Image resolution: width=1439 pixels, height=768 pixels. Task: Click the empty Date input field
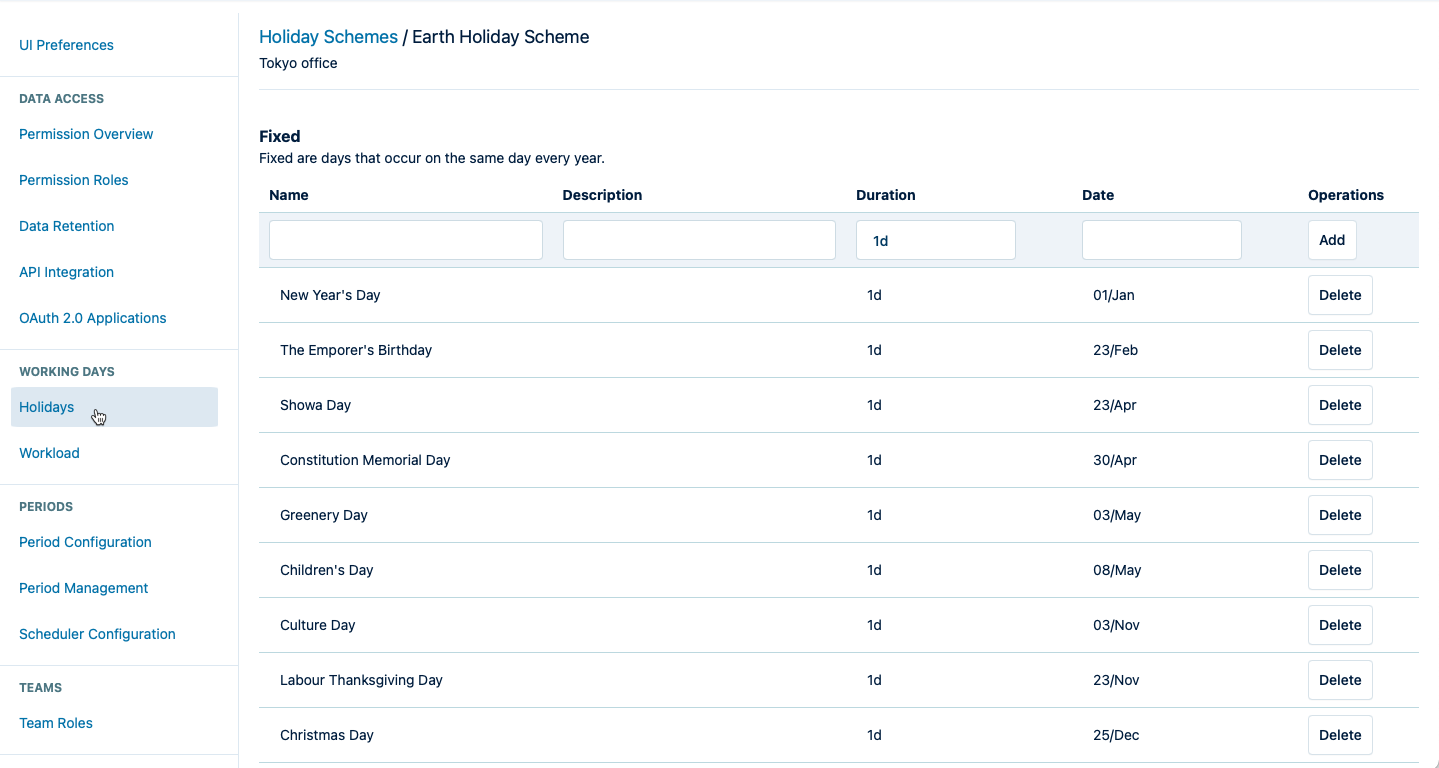1161,240
